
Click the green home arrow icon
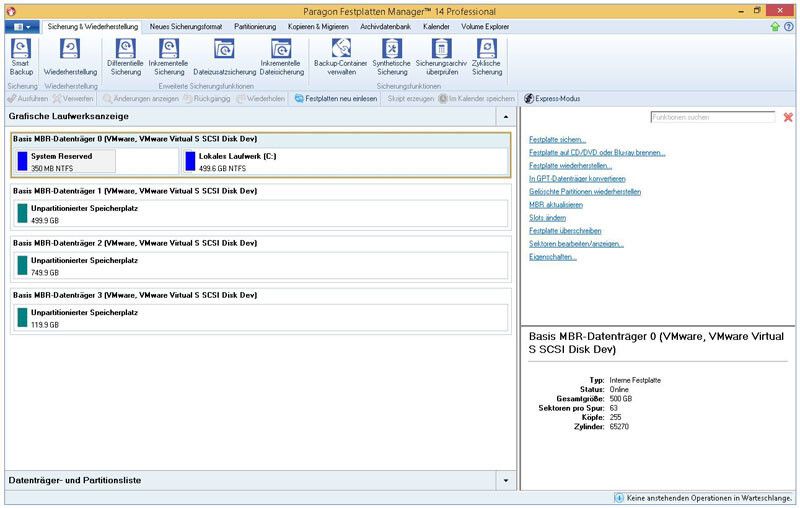click(775, 27)
